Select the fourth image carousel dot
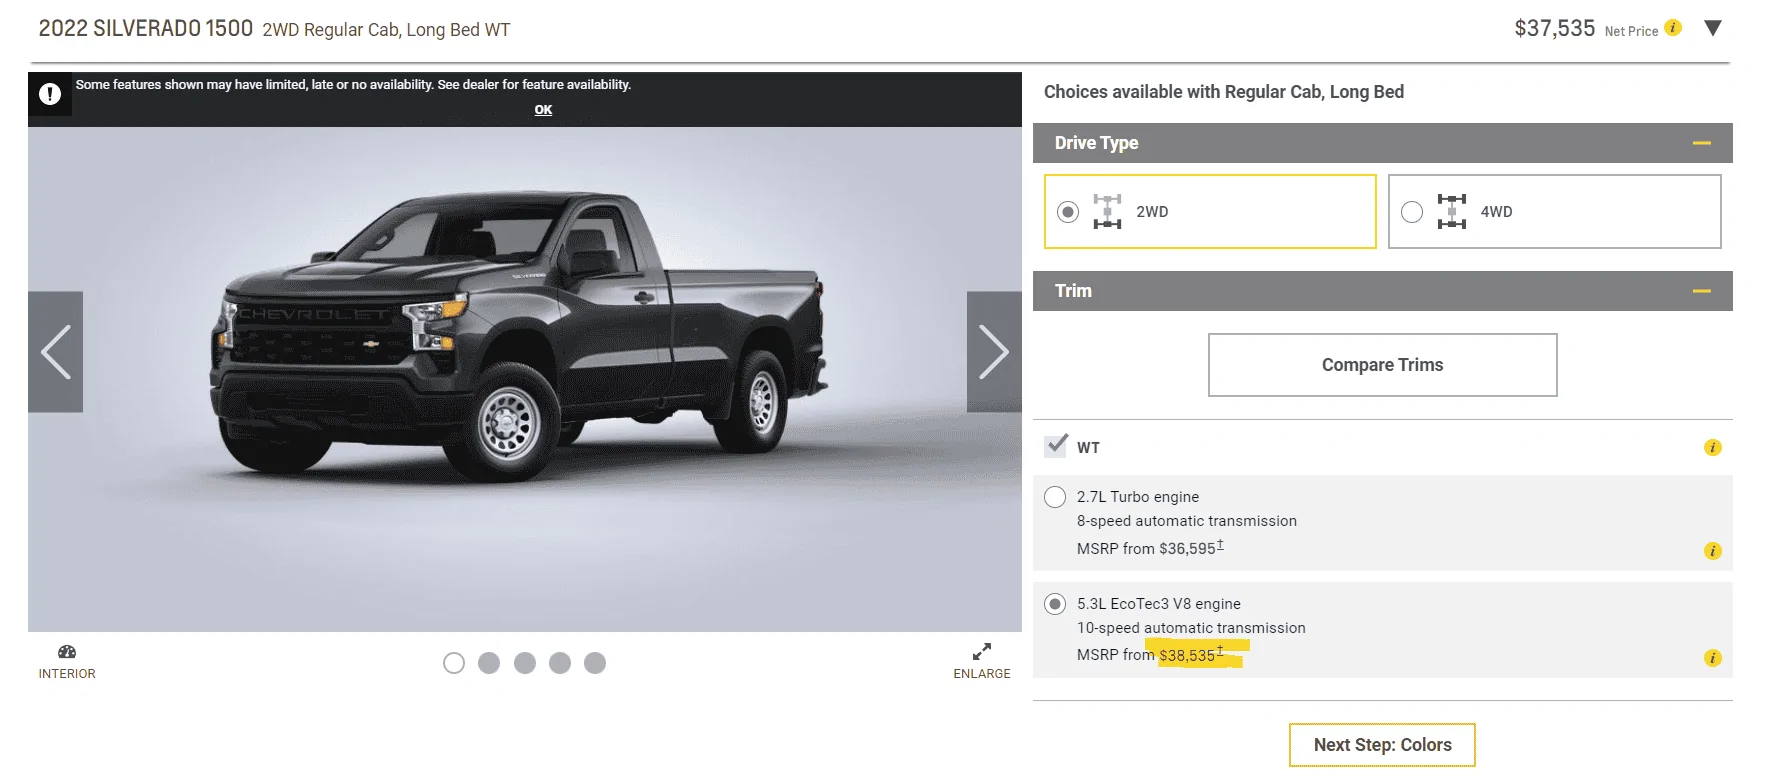Screen dimensions: 1776x782 coord(560,663)
